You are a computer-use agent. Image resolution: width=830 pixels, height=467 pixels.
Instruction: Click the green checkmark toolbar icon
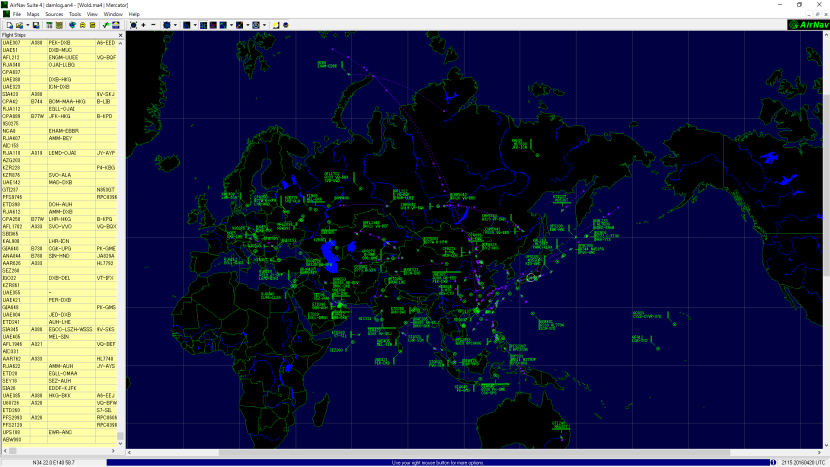(105, 24)
